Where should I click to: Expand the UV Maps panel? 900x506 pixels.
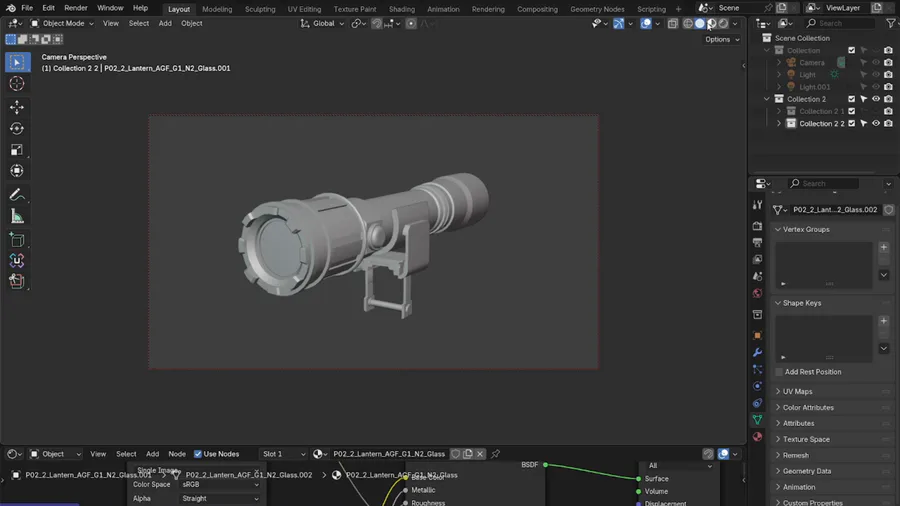[x=797, y=391]
